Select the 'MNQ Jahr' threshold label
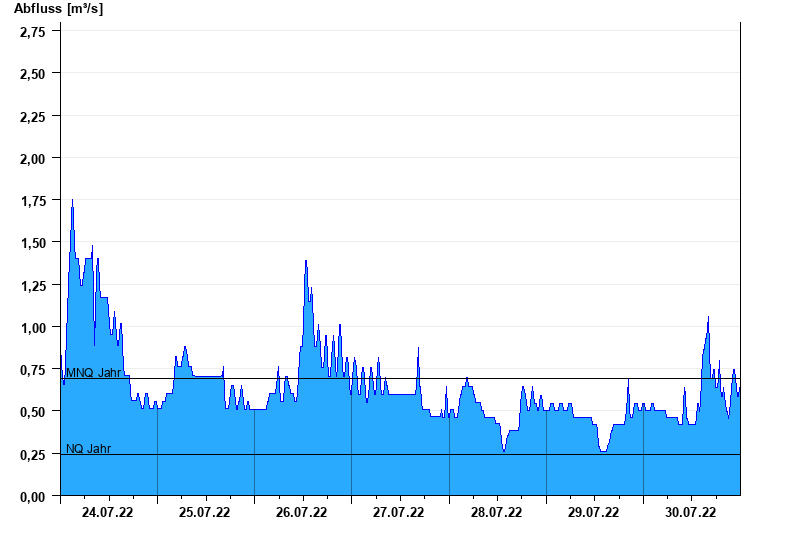 pyautogui.click(x=94, y=373)
